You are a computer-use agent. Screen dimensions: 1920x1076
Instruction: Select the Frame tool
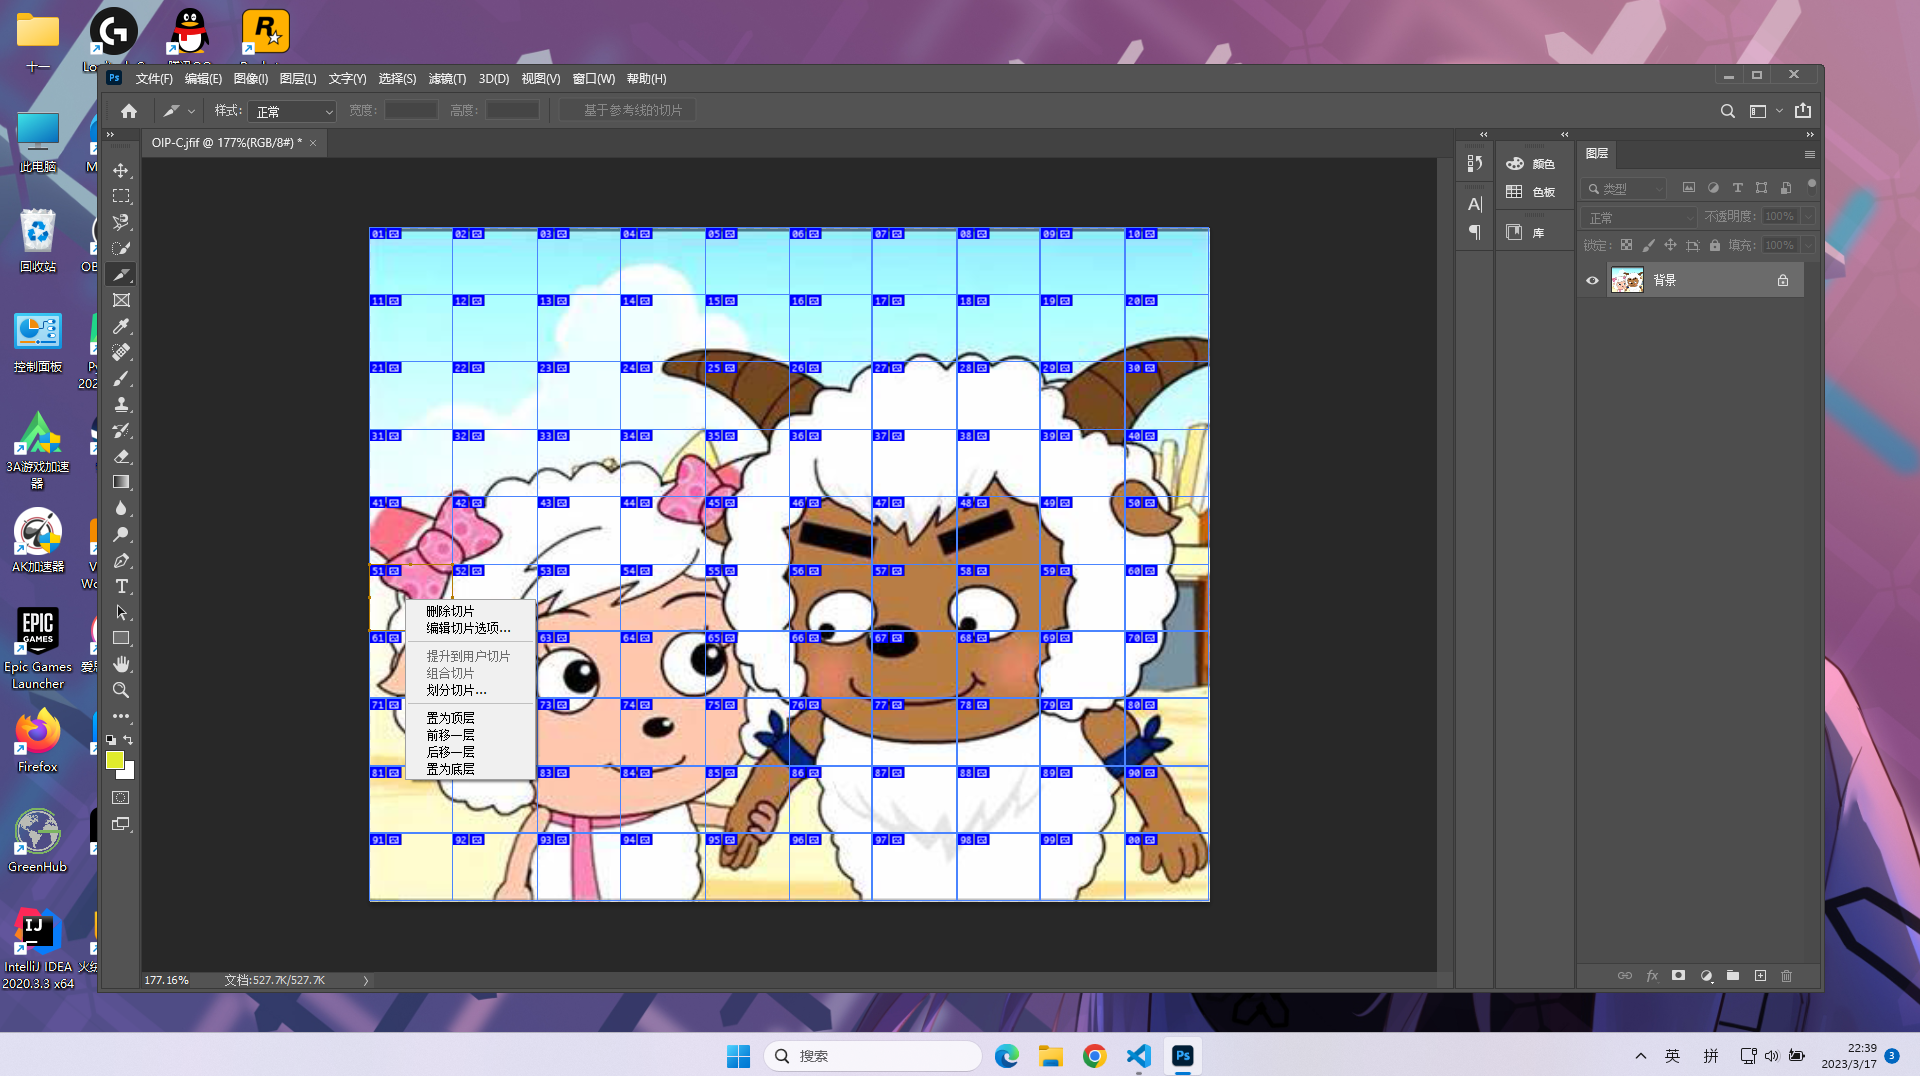121,300
